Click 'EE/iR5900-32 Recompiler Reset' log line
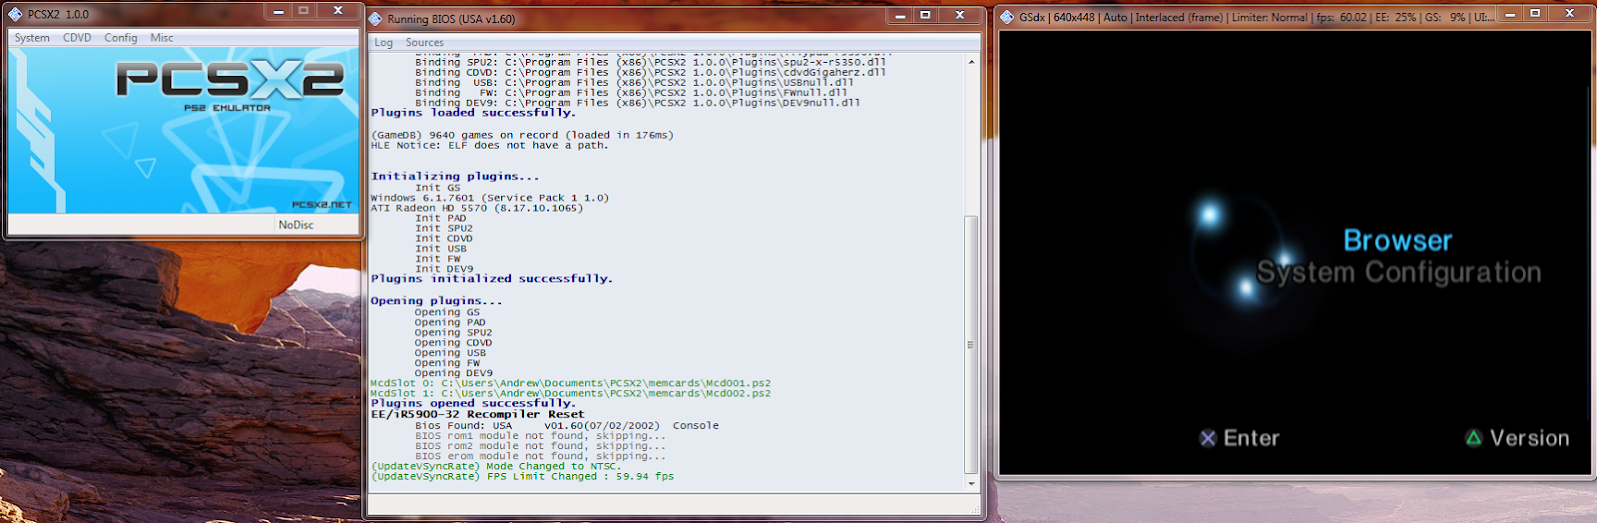 [478, 414]
